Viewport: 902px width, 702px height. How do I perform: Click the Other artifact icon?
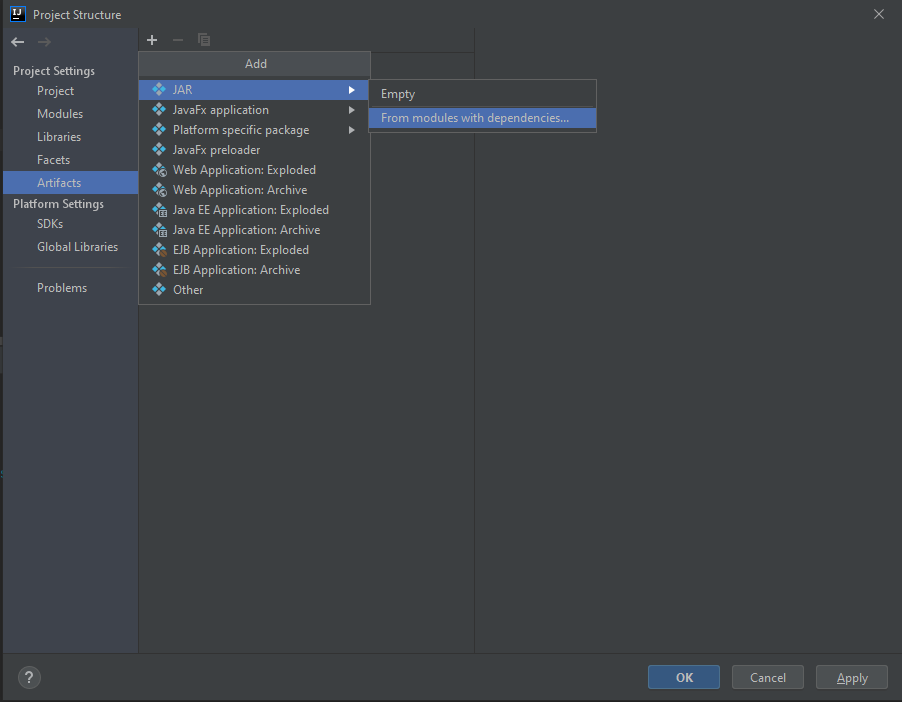(159, 289)
